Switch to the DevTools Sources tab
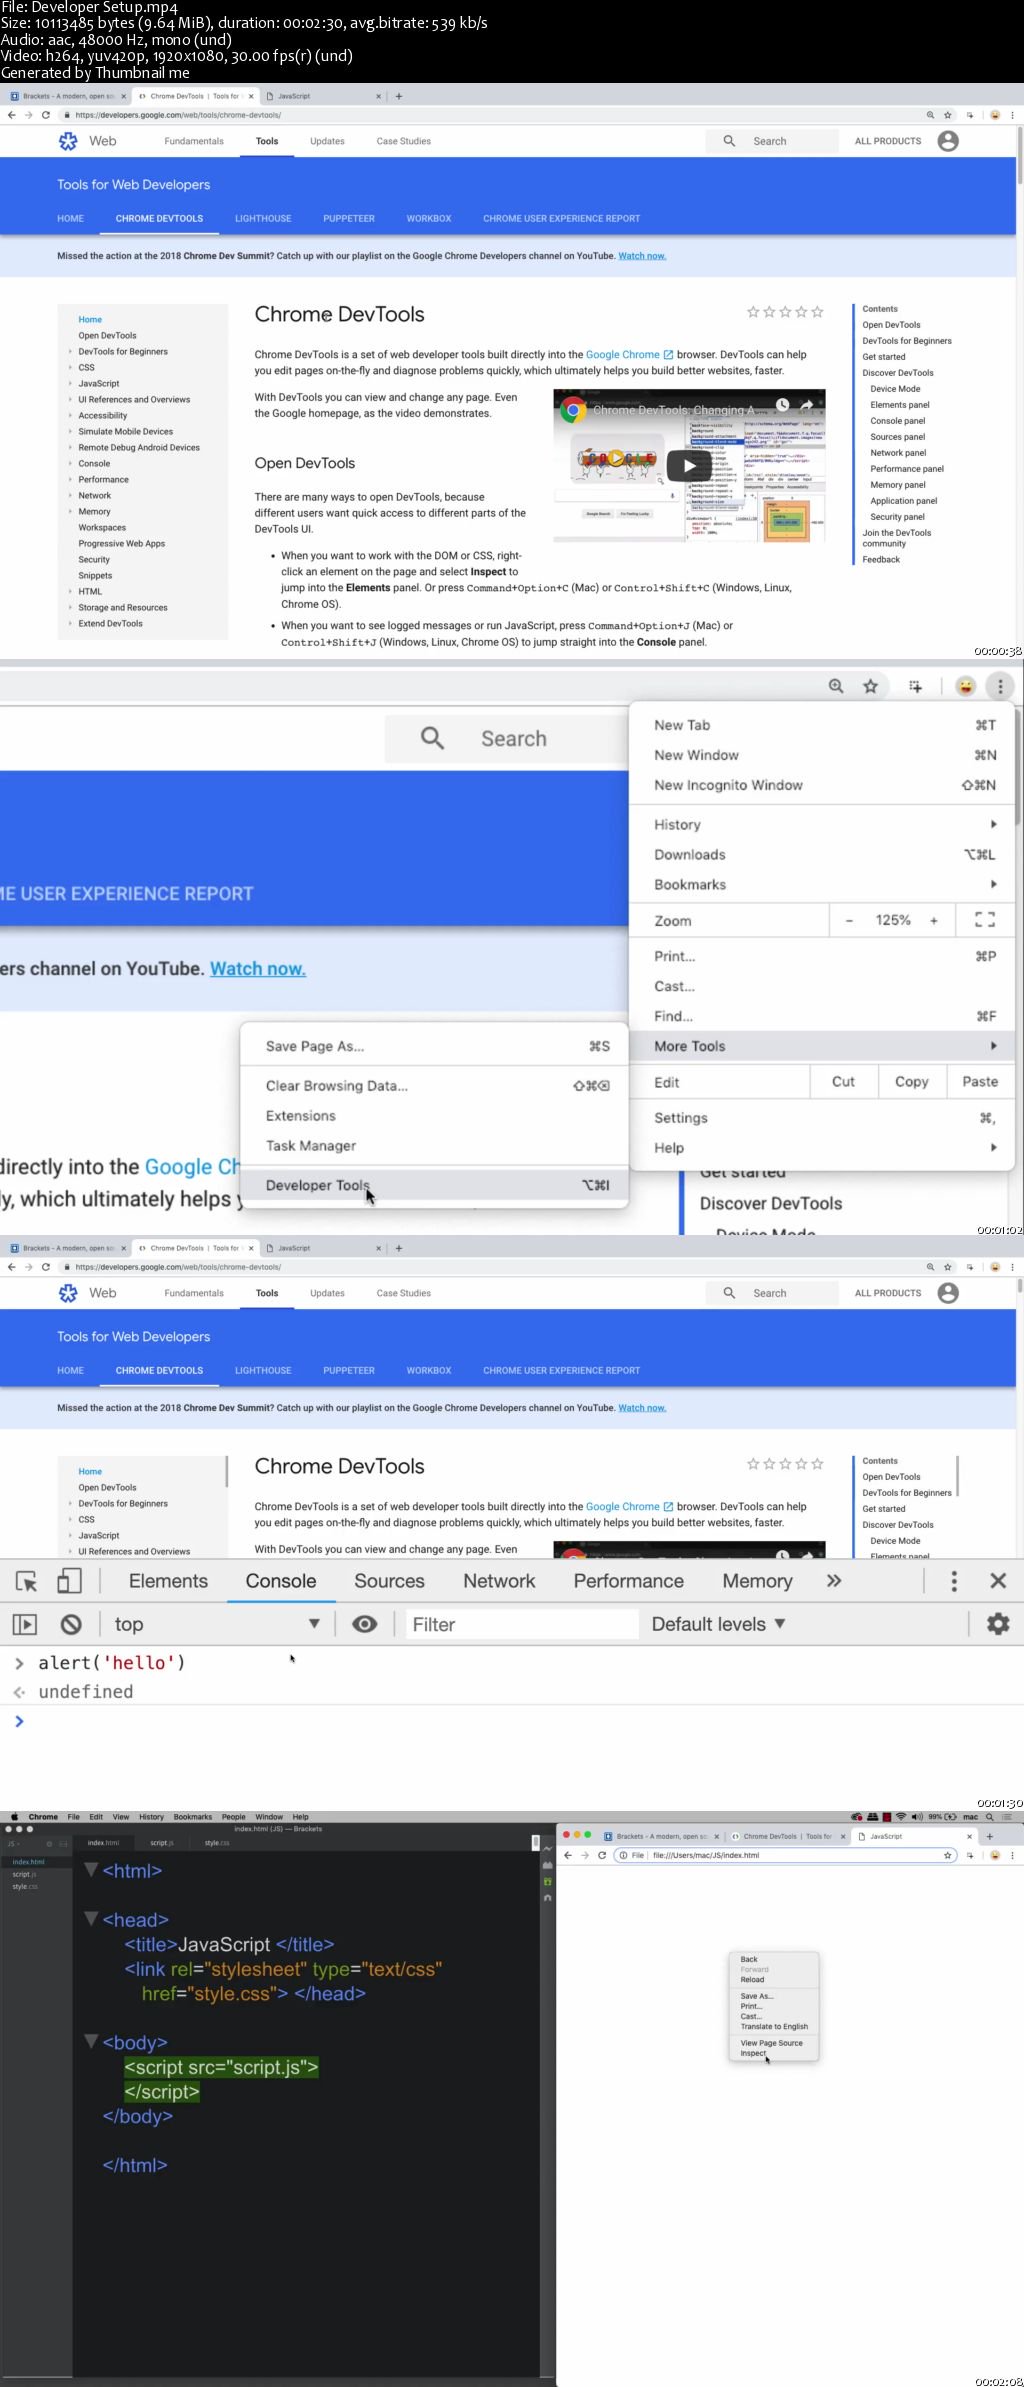 [x=389, y=1581]
